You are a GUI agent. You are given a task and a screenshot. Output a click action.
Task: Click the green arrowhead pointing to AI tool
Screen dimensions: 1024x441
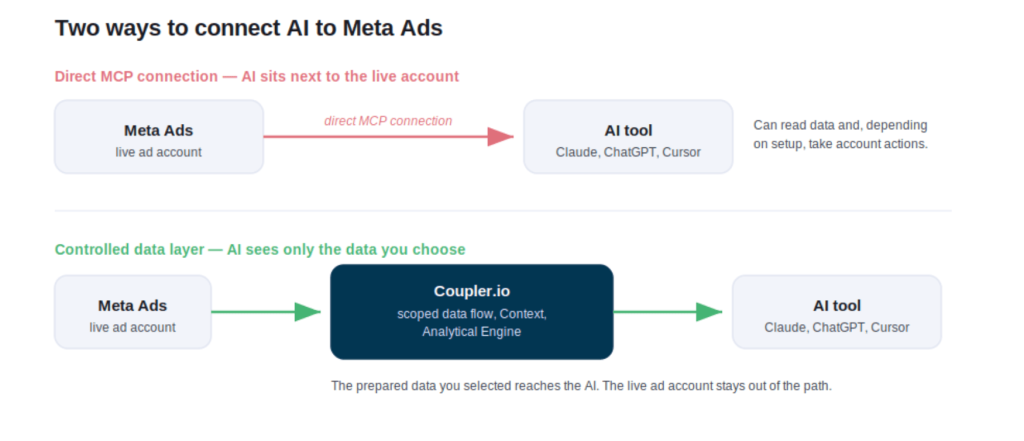(709, 312)
